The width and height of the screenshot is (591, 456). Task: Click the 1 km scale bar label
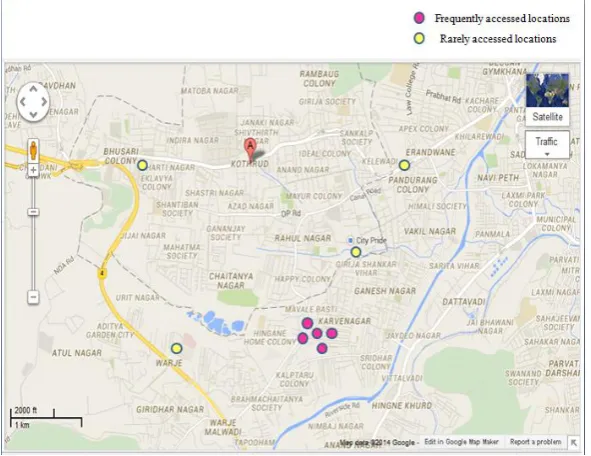[22, 425]
